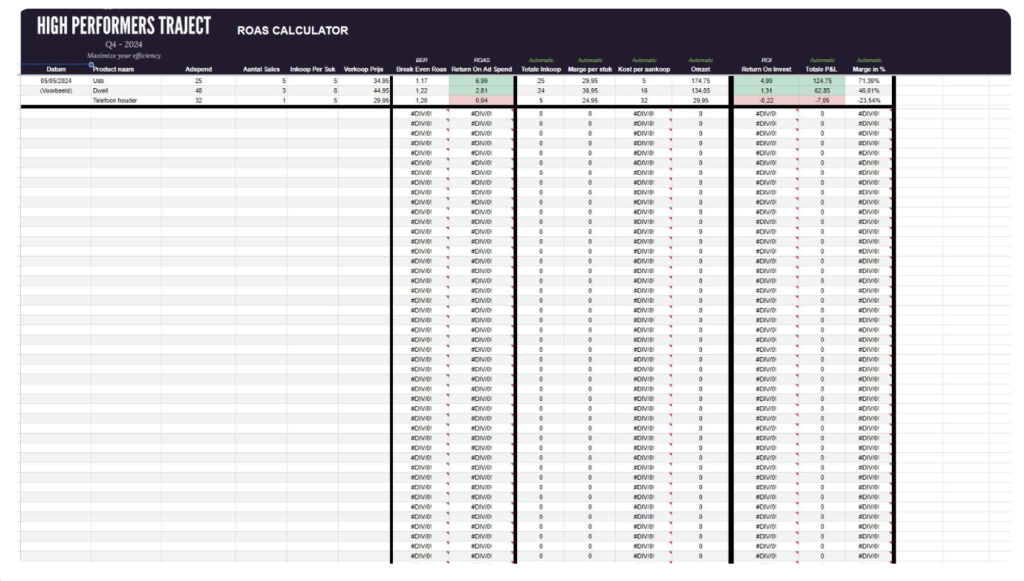The width and height of the screenshot is (1024, 581).
Task: Select break even roas cell '1,17'
Action: [x=421, y=81]
